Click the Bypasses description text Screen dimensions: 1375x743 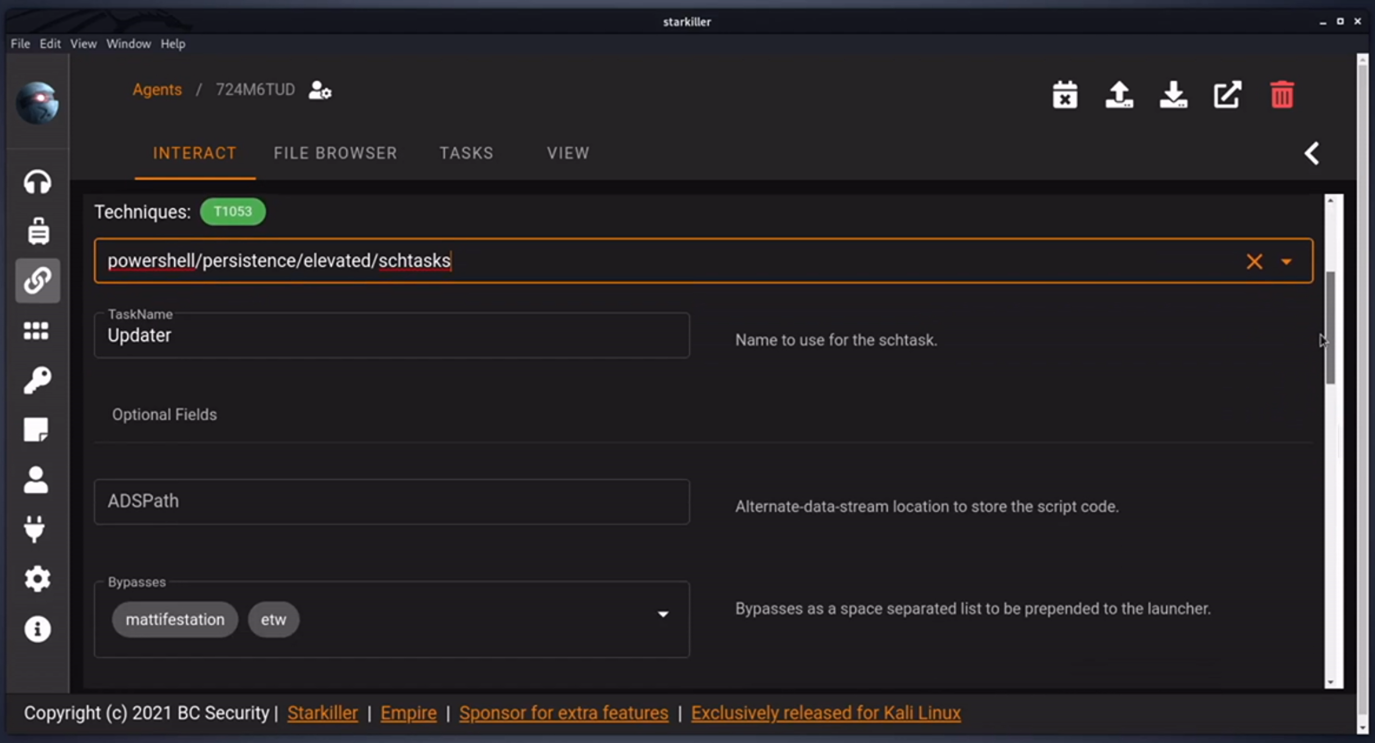coord(973,609)
